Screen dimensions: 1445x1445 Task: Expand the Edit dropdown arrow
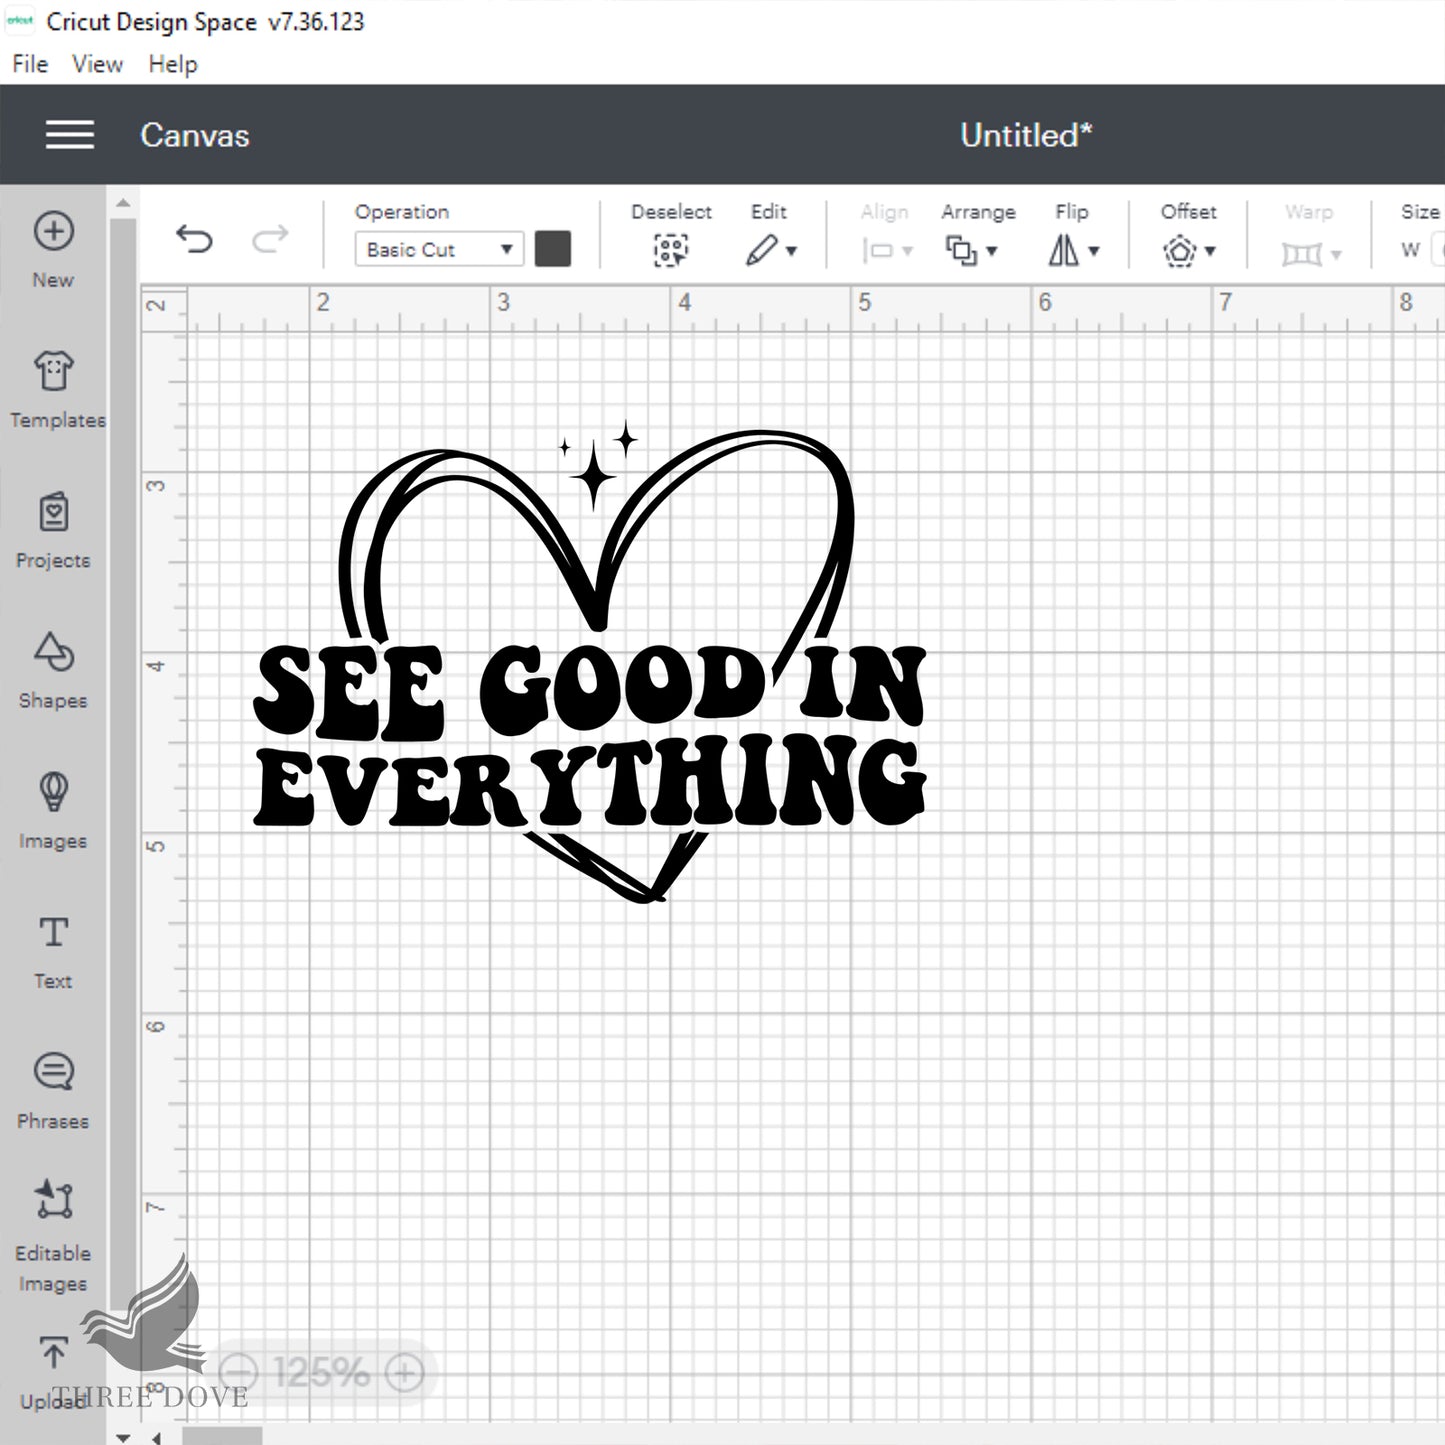(x=792, y=251)
